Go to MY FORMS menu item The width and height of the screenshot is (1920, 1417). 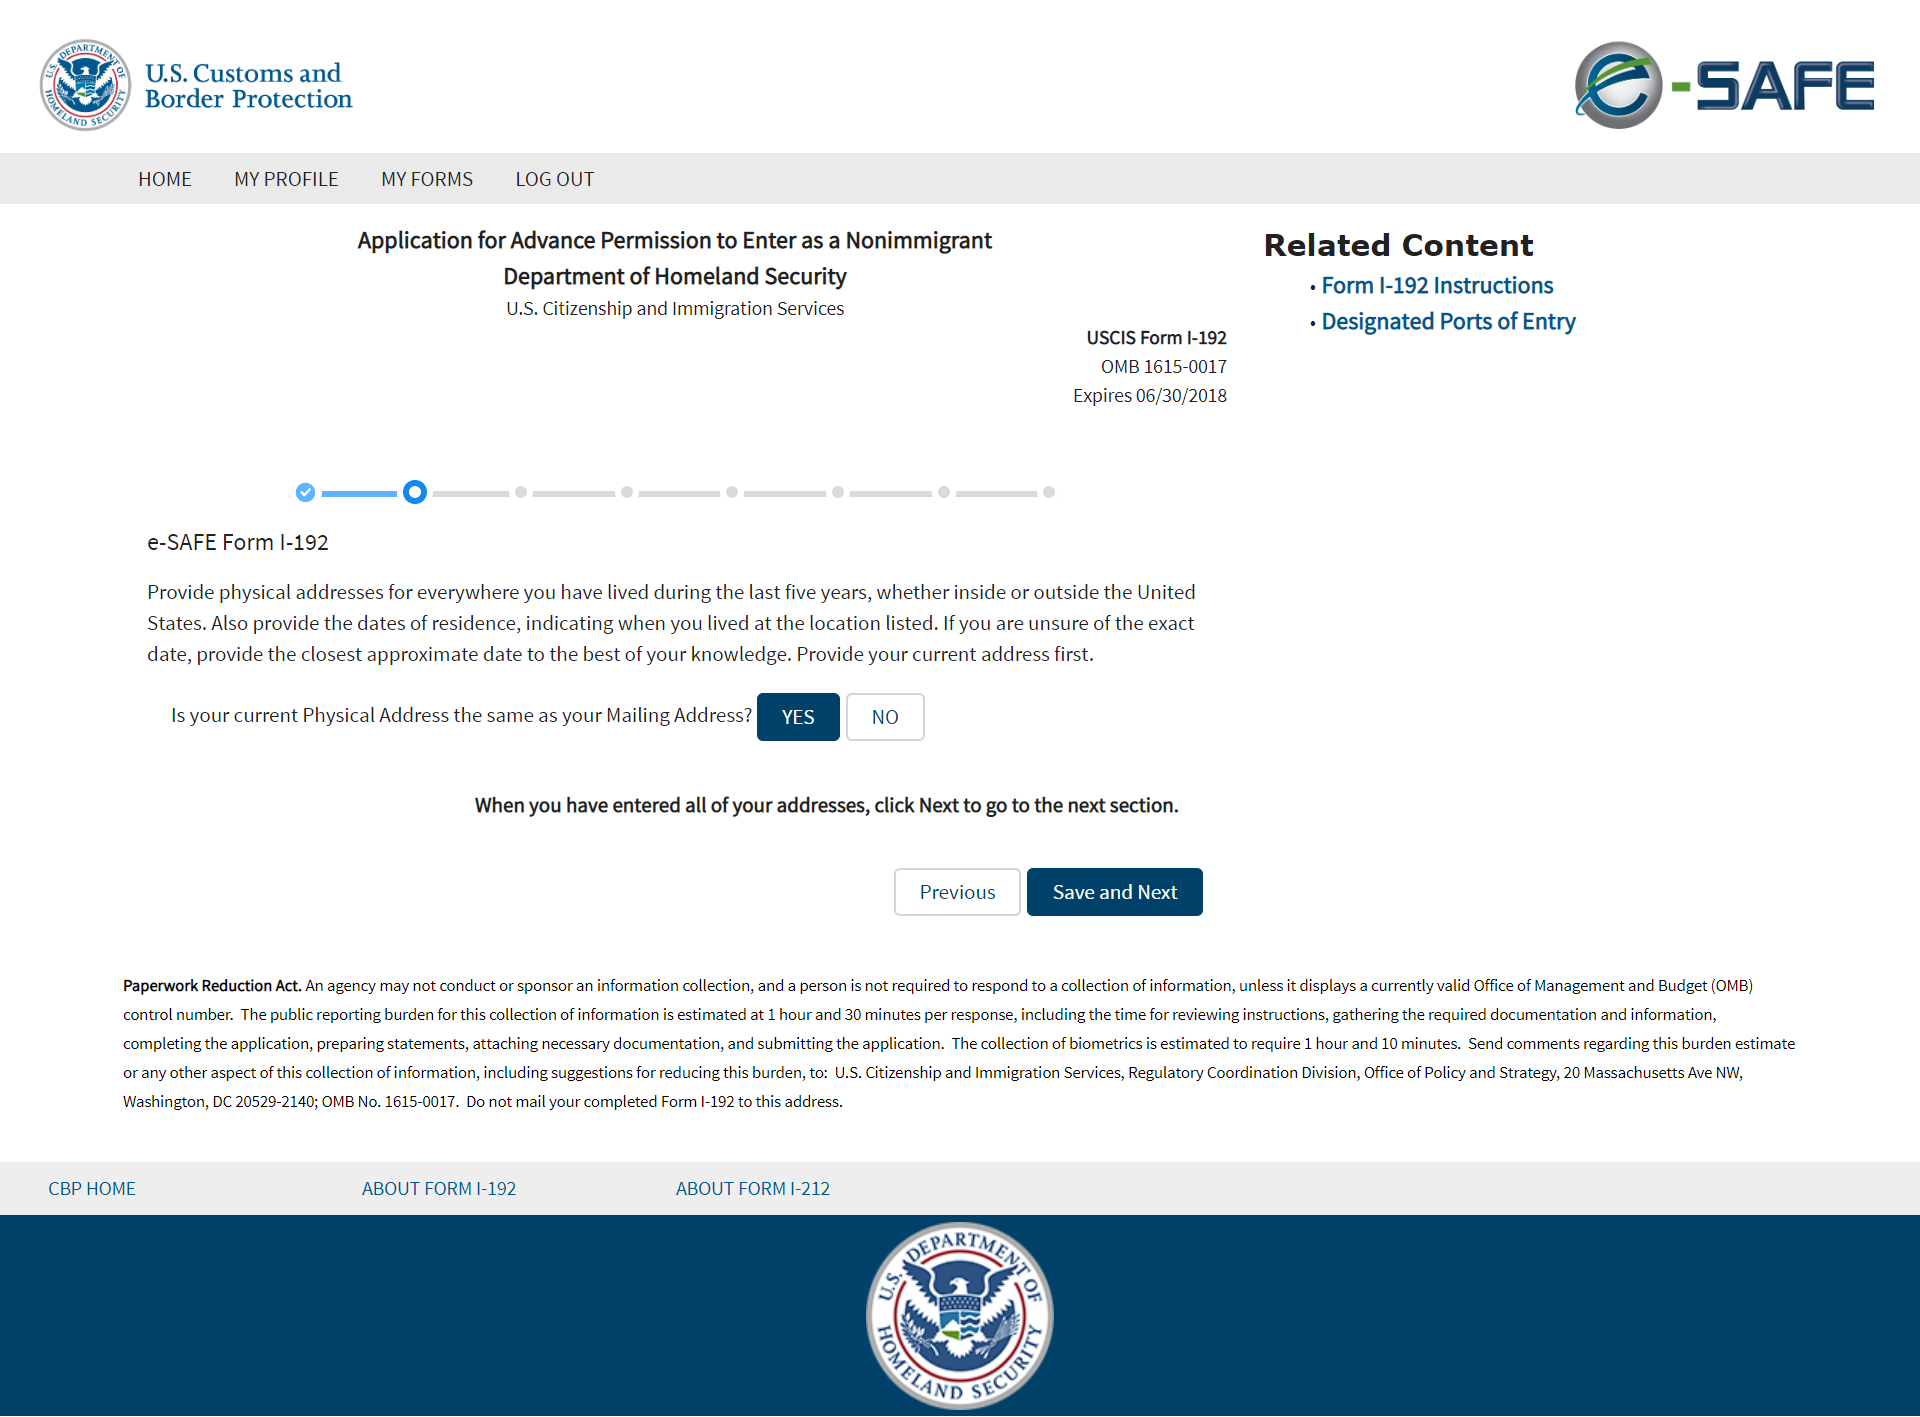pyautogui.click(x=427, y=179)
